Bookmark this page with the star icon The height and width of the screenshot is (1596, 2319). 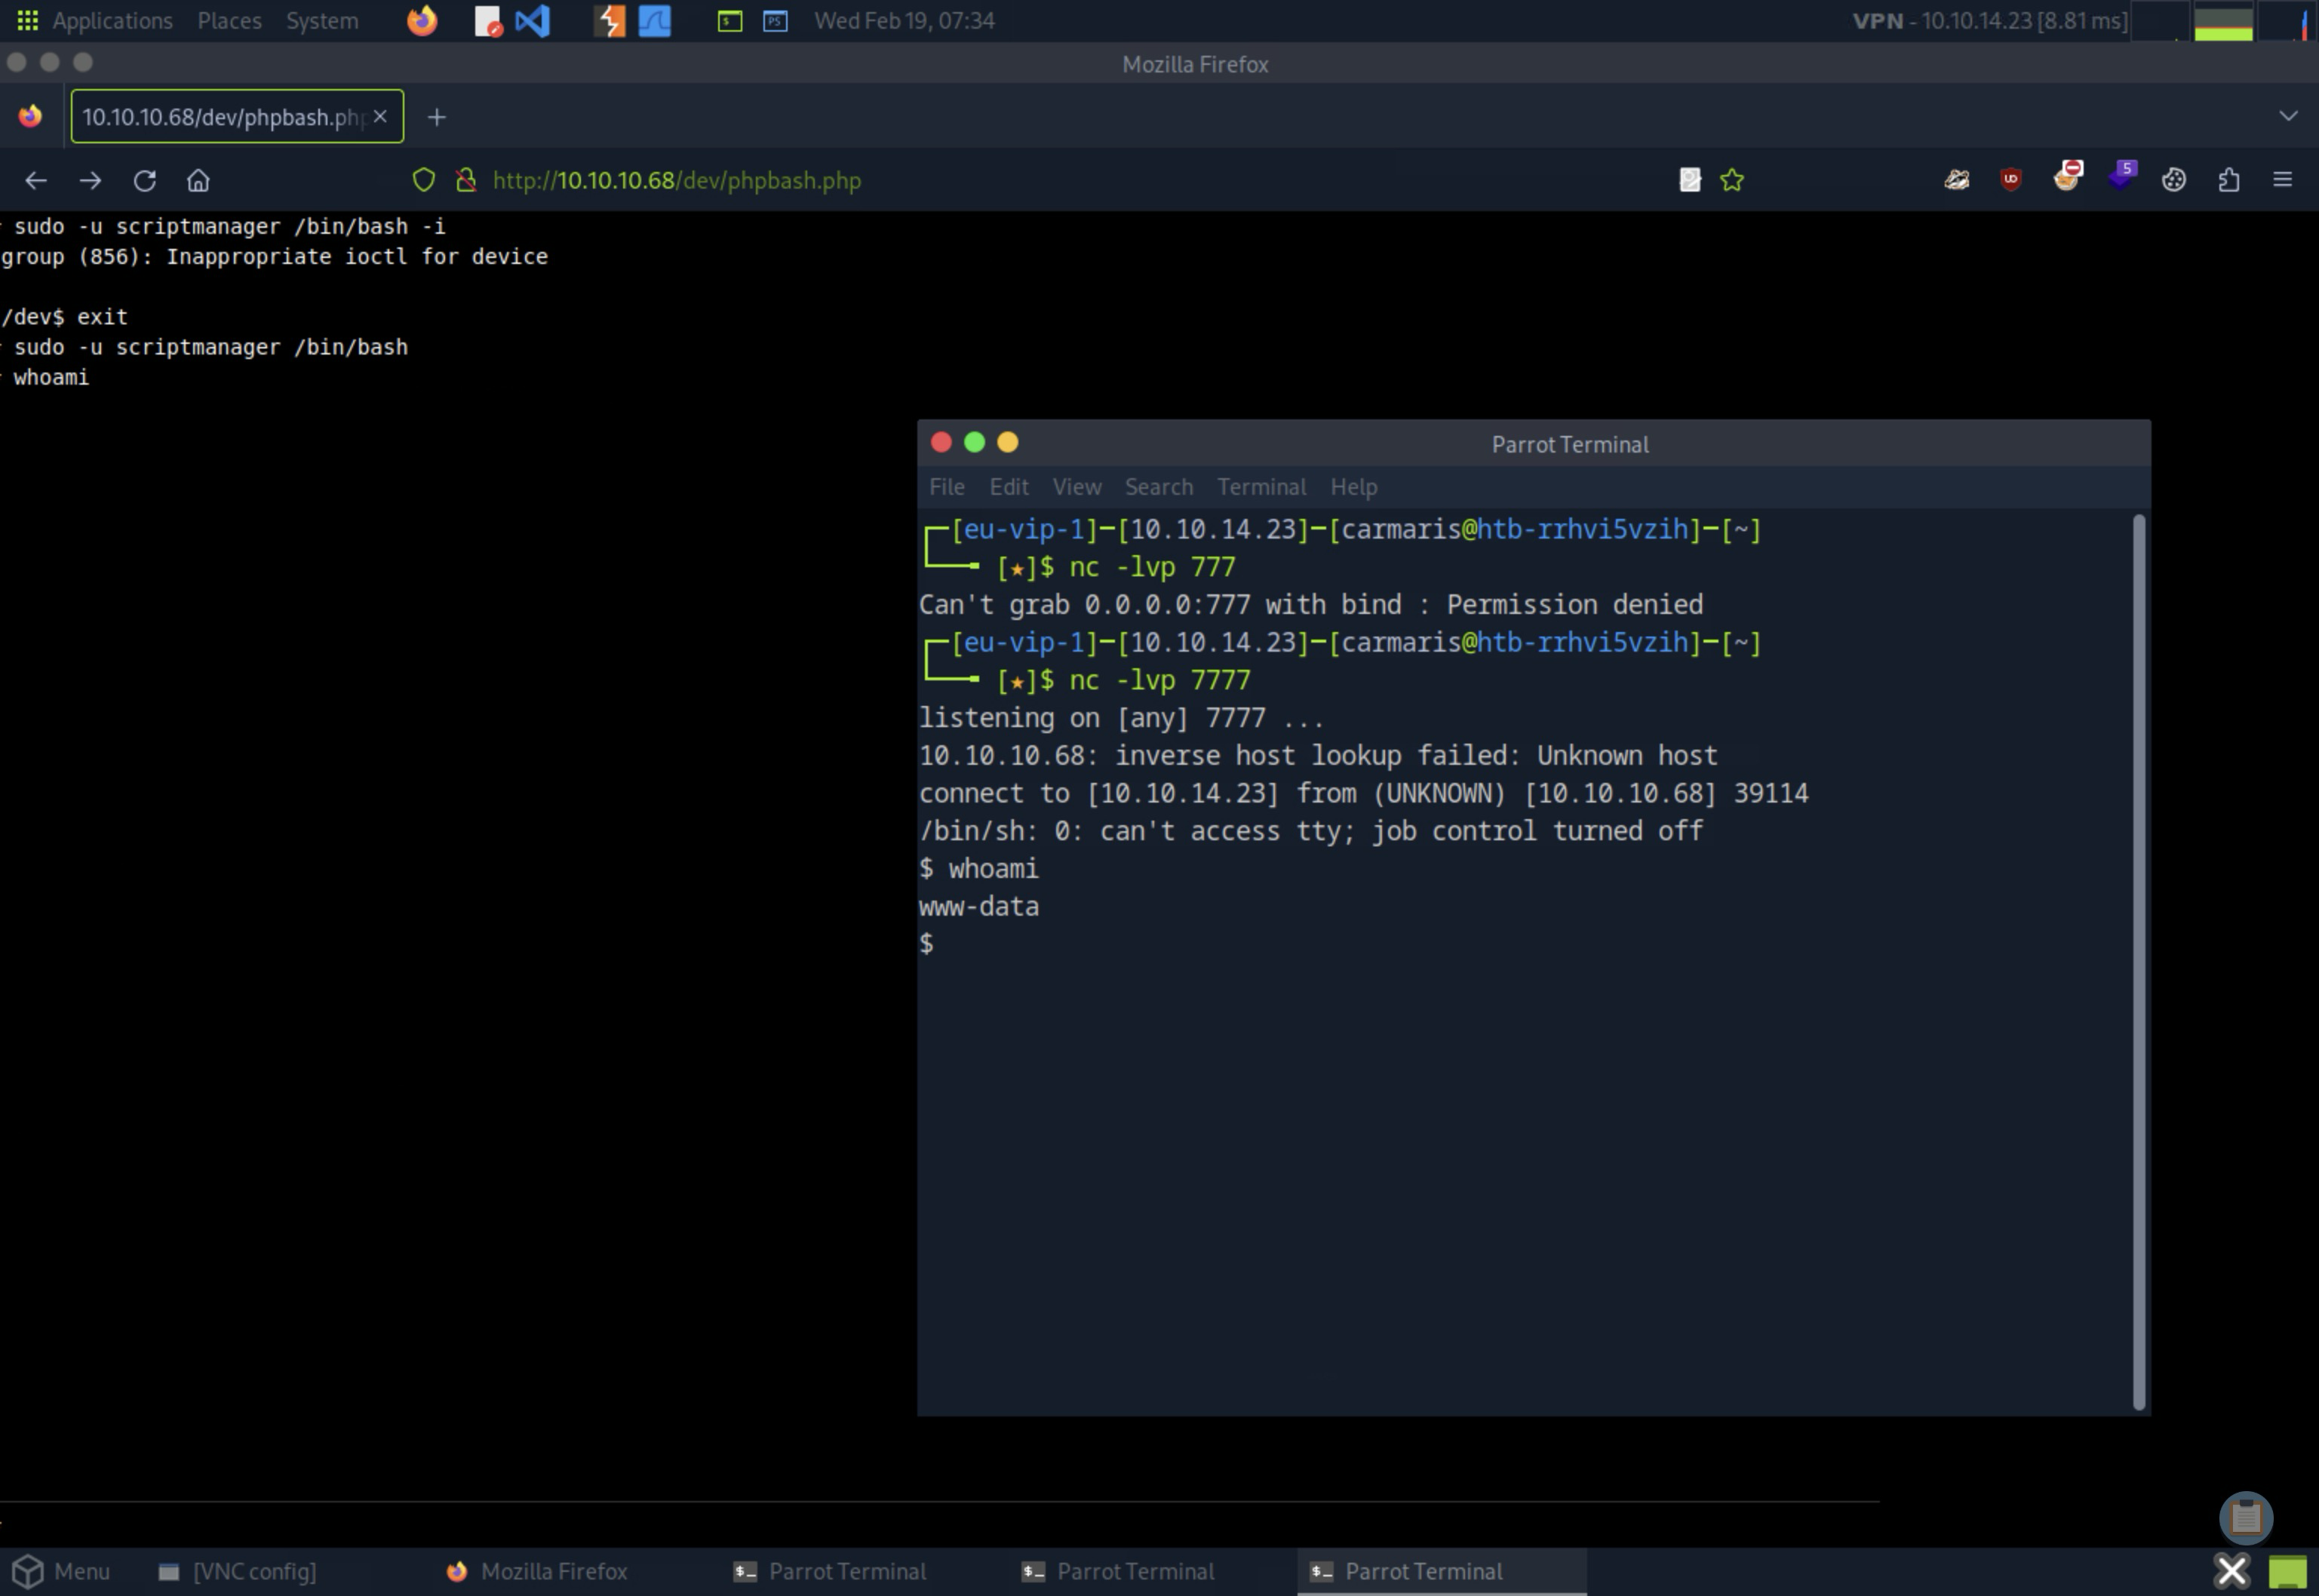1732,181
